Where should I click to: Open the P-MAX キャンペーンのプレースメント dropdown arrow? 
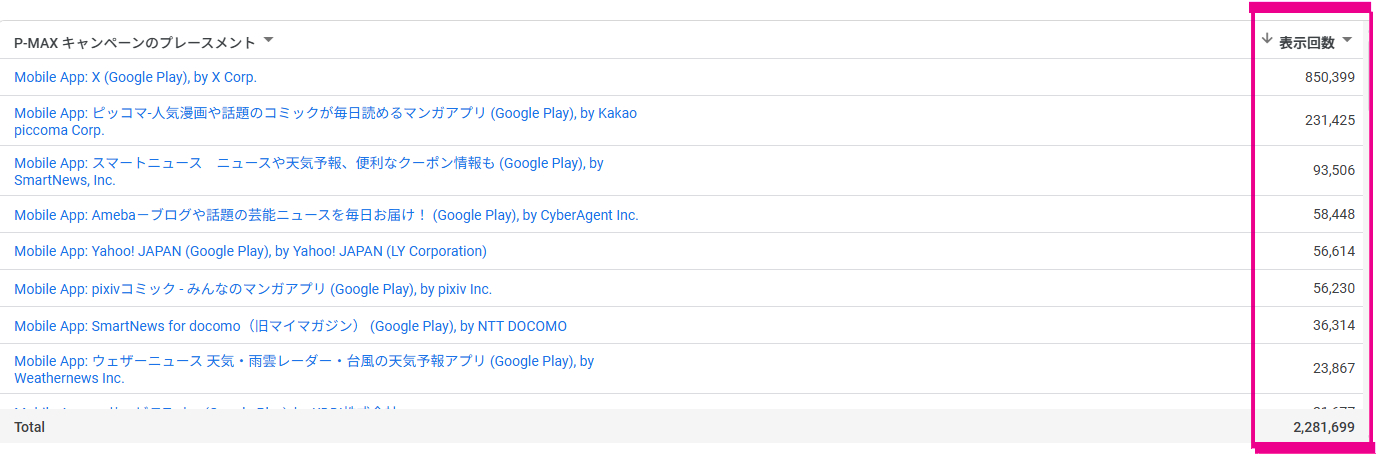(268, 41)
